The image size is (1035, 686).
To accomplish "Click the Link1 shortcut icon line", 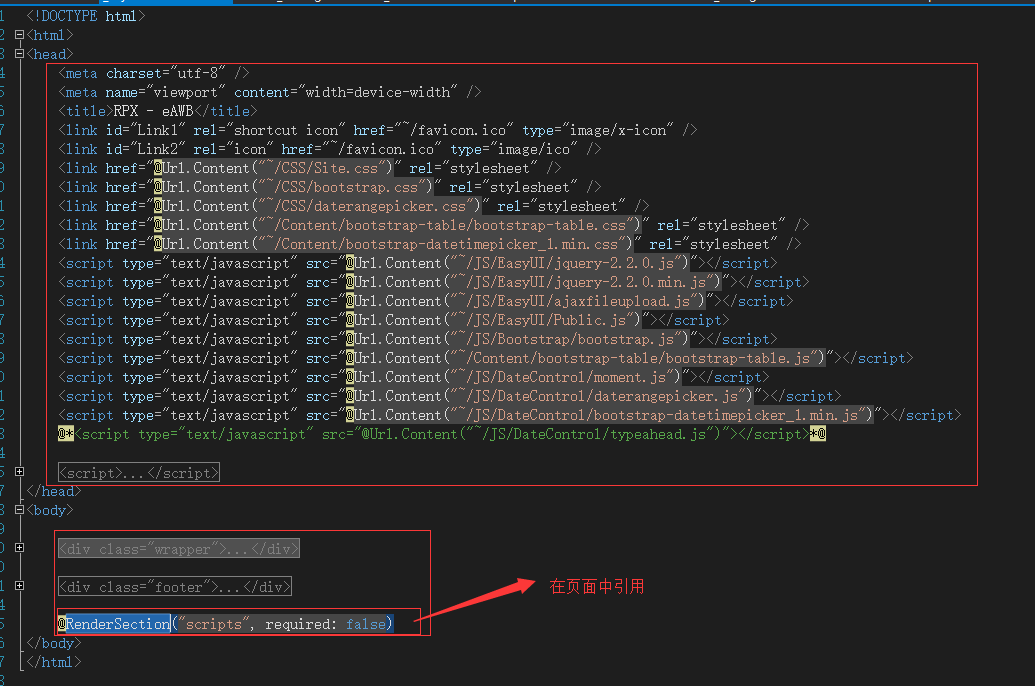I will (378, 130).
